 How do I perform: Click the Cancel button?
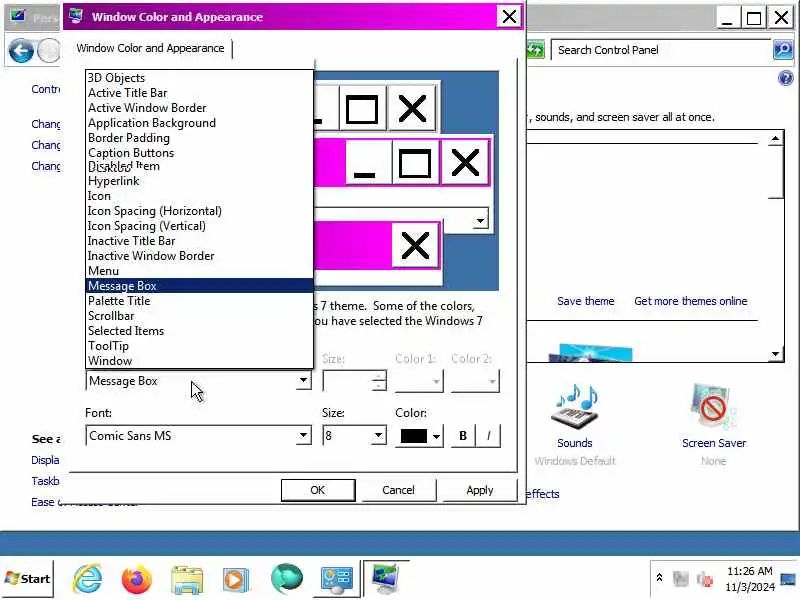pos(398,490)
